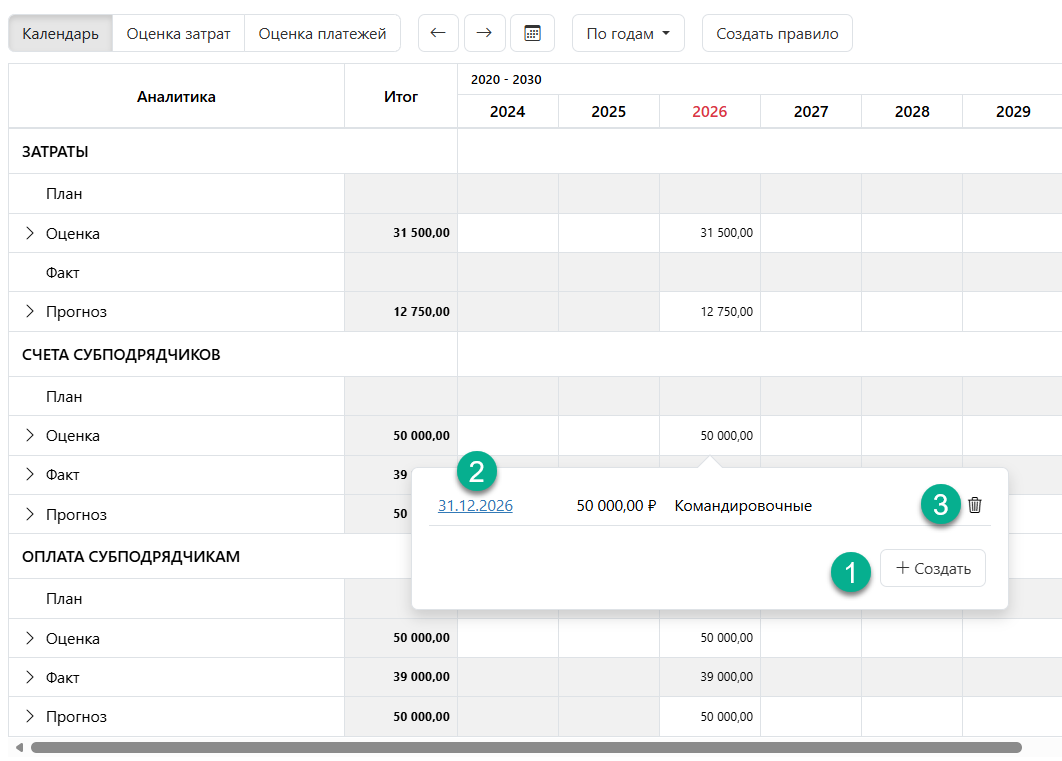Click the left arrow navigation button

click(437, 33)
